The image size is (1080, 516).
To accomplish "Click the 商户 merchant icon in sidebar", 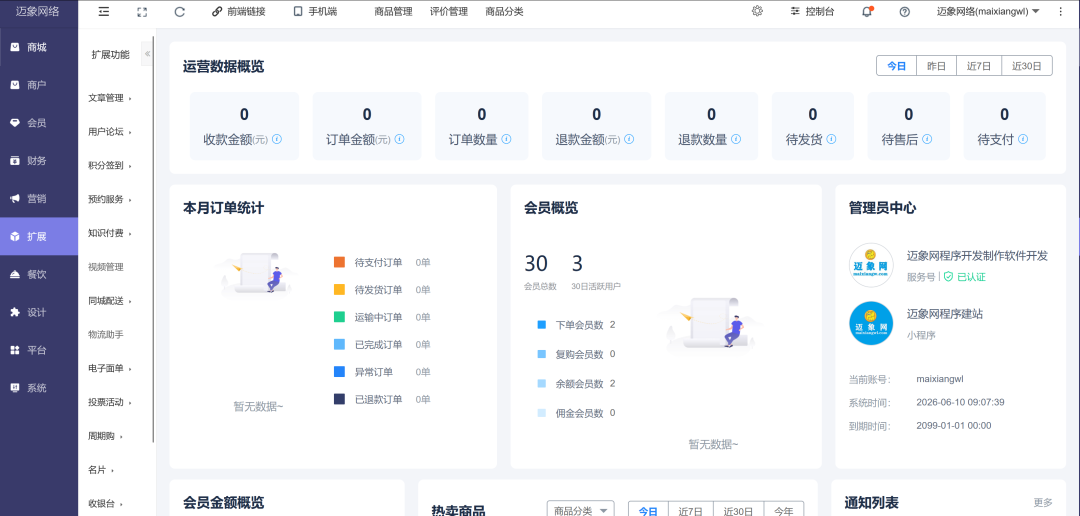I will click(x=14, y=85).
